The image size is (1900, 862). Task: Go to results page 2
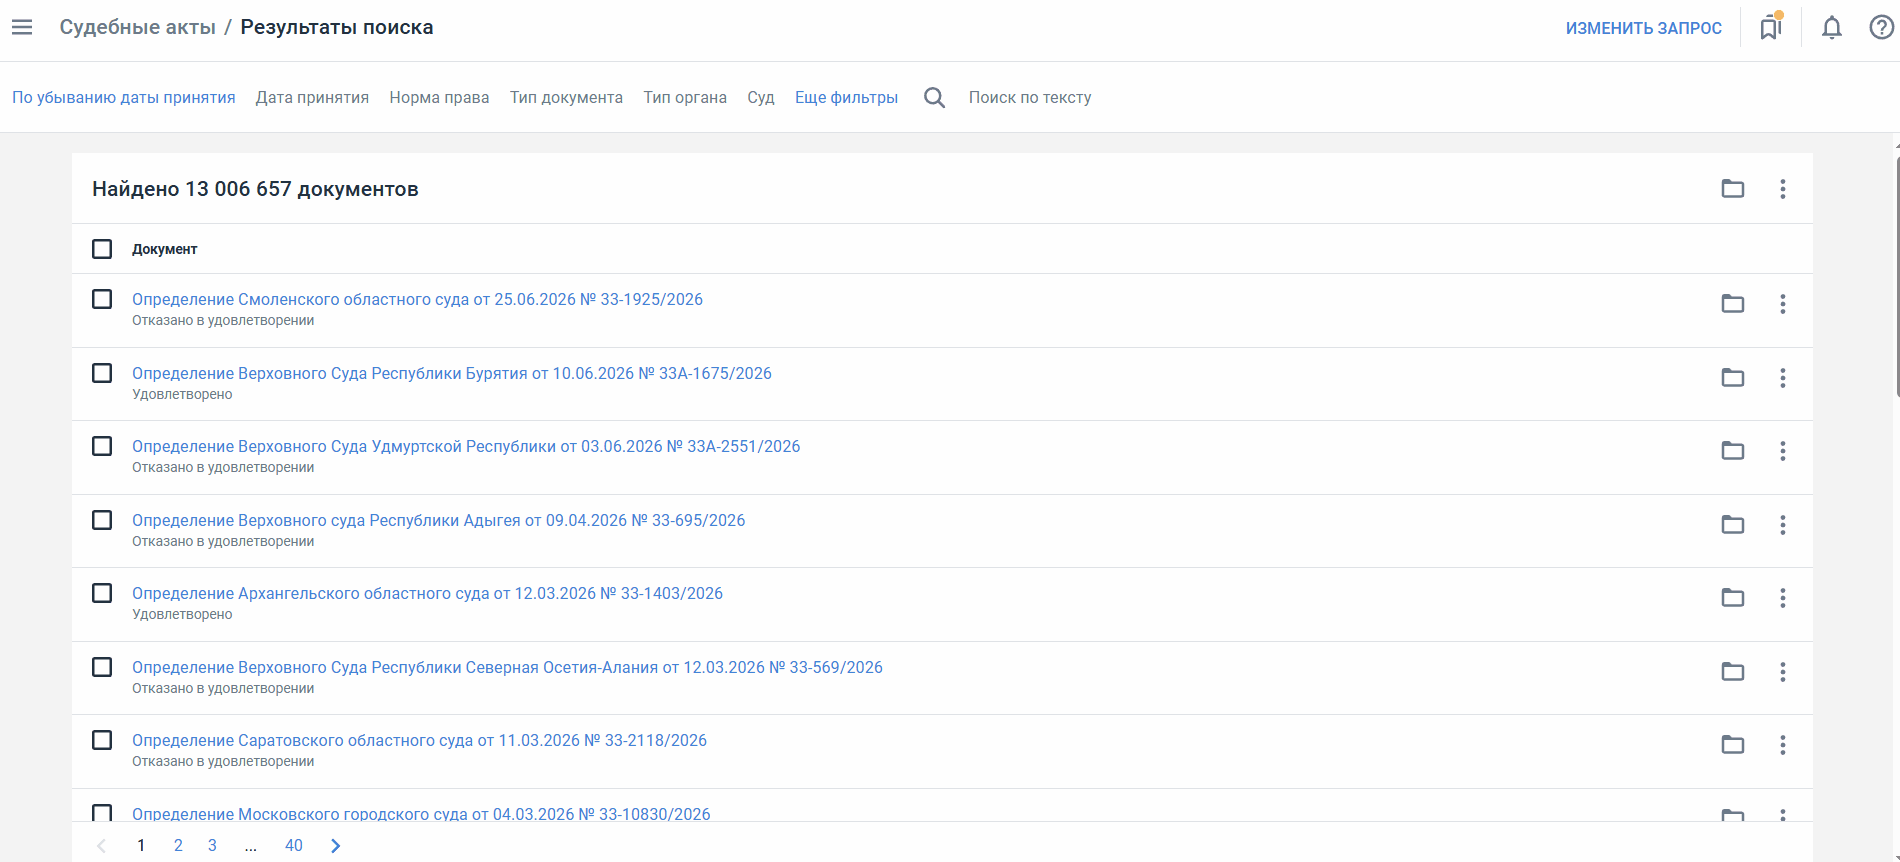coord(178,846)
